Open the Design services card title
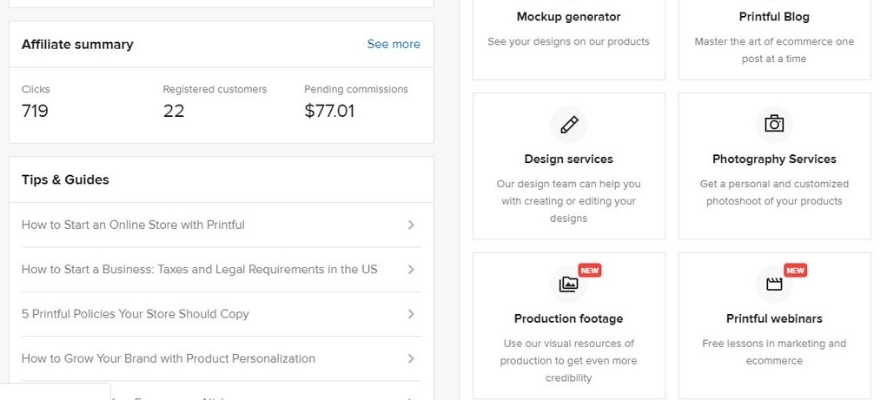The image size is (880, 400). [x=569, y=159]
